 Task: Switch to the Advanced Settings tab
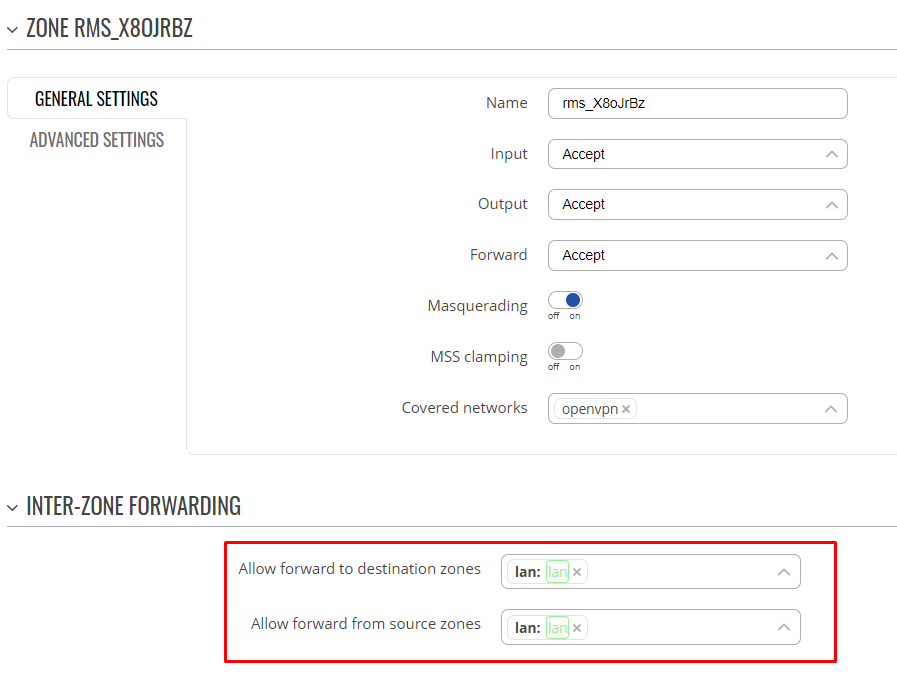coord(97,140)
